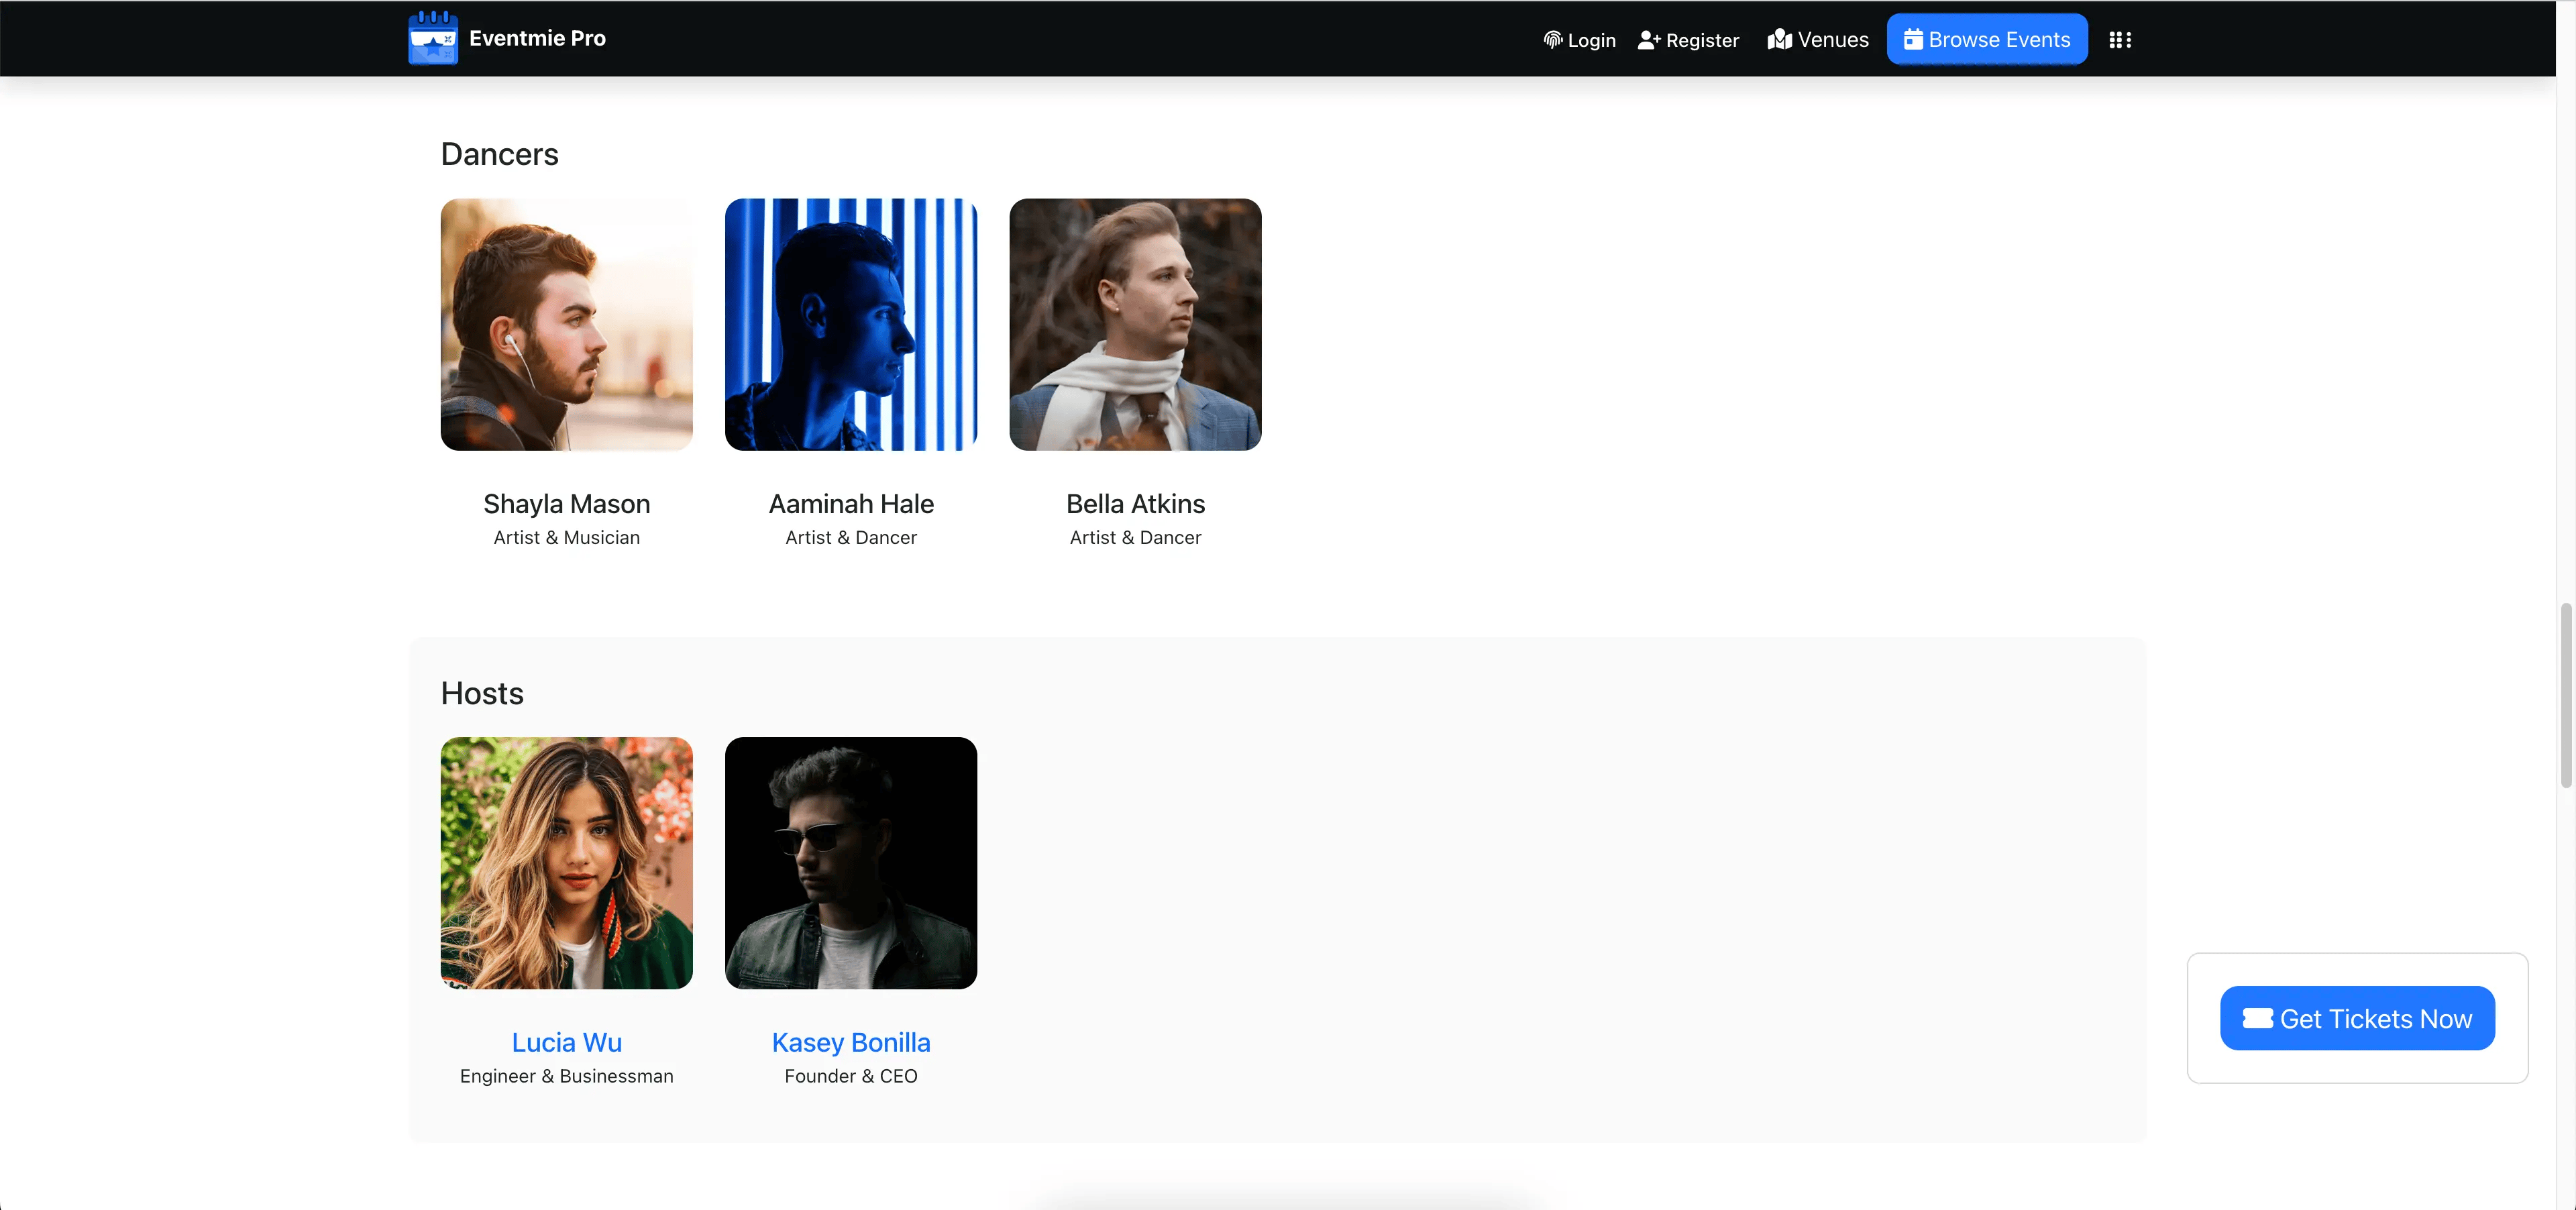Click Bella Atkins' photo thumbnail
The width and height of the screenshot is (2576, 1210).
[1135, 324]
